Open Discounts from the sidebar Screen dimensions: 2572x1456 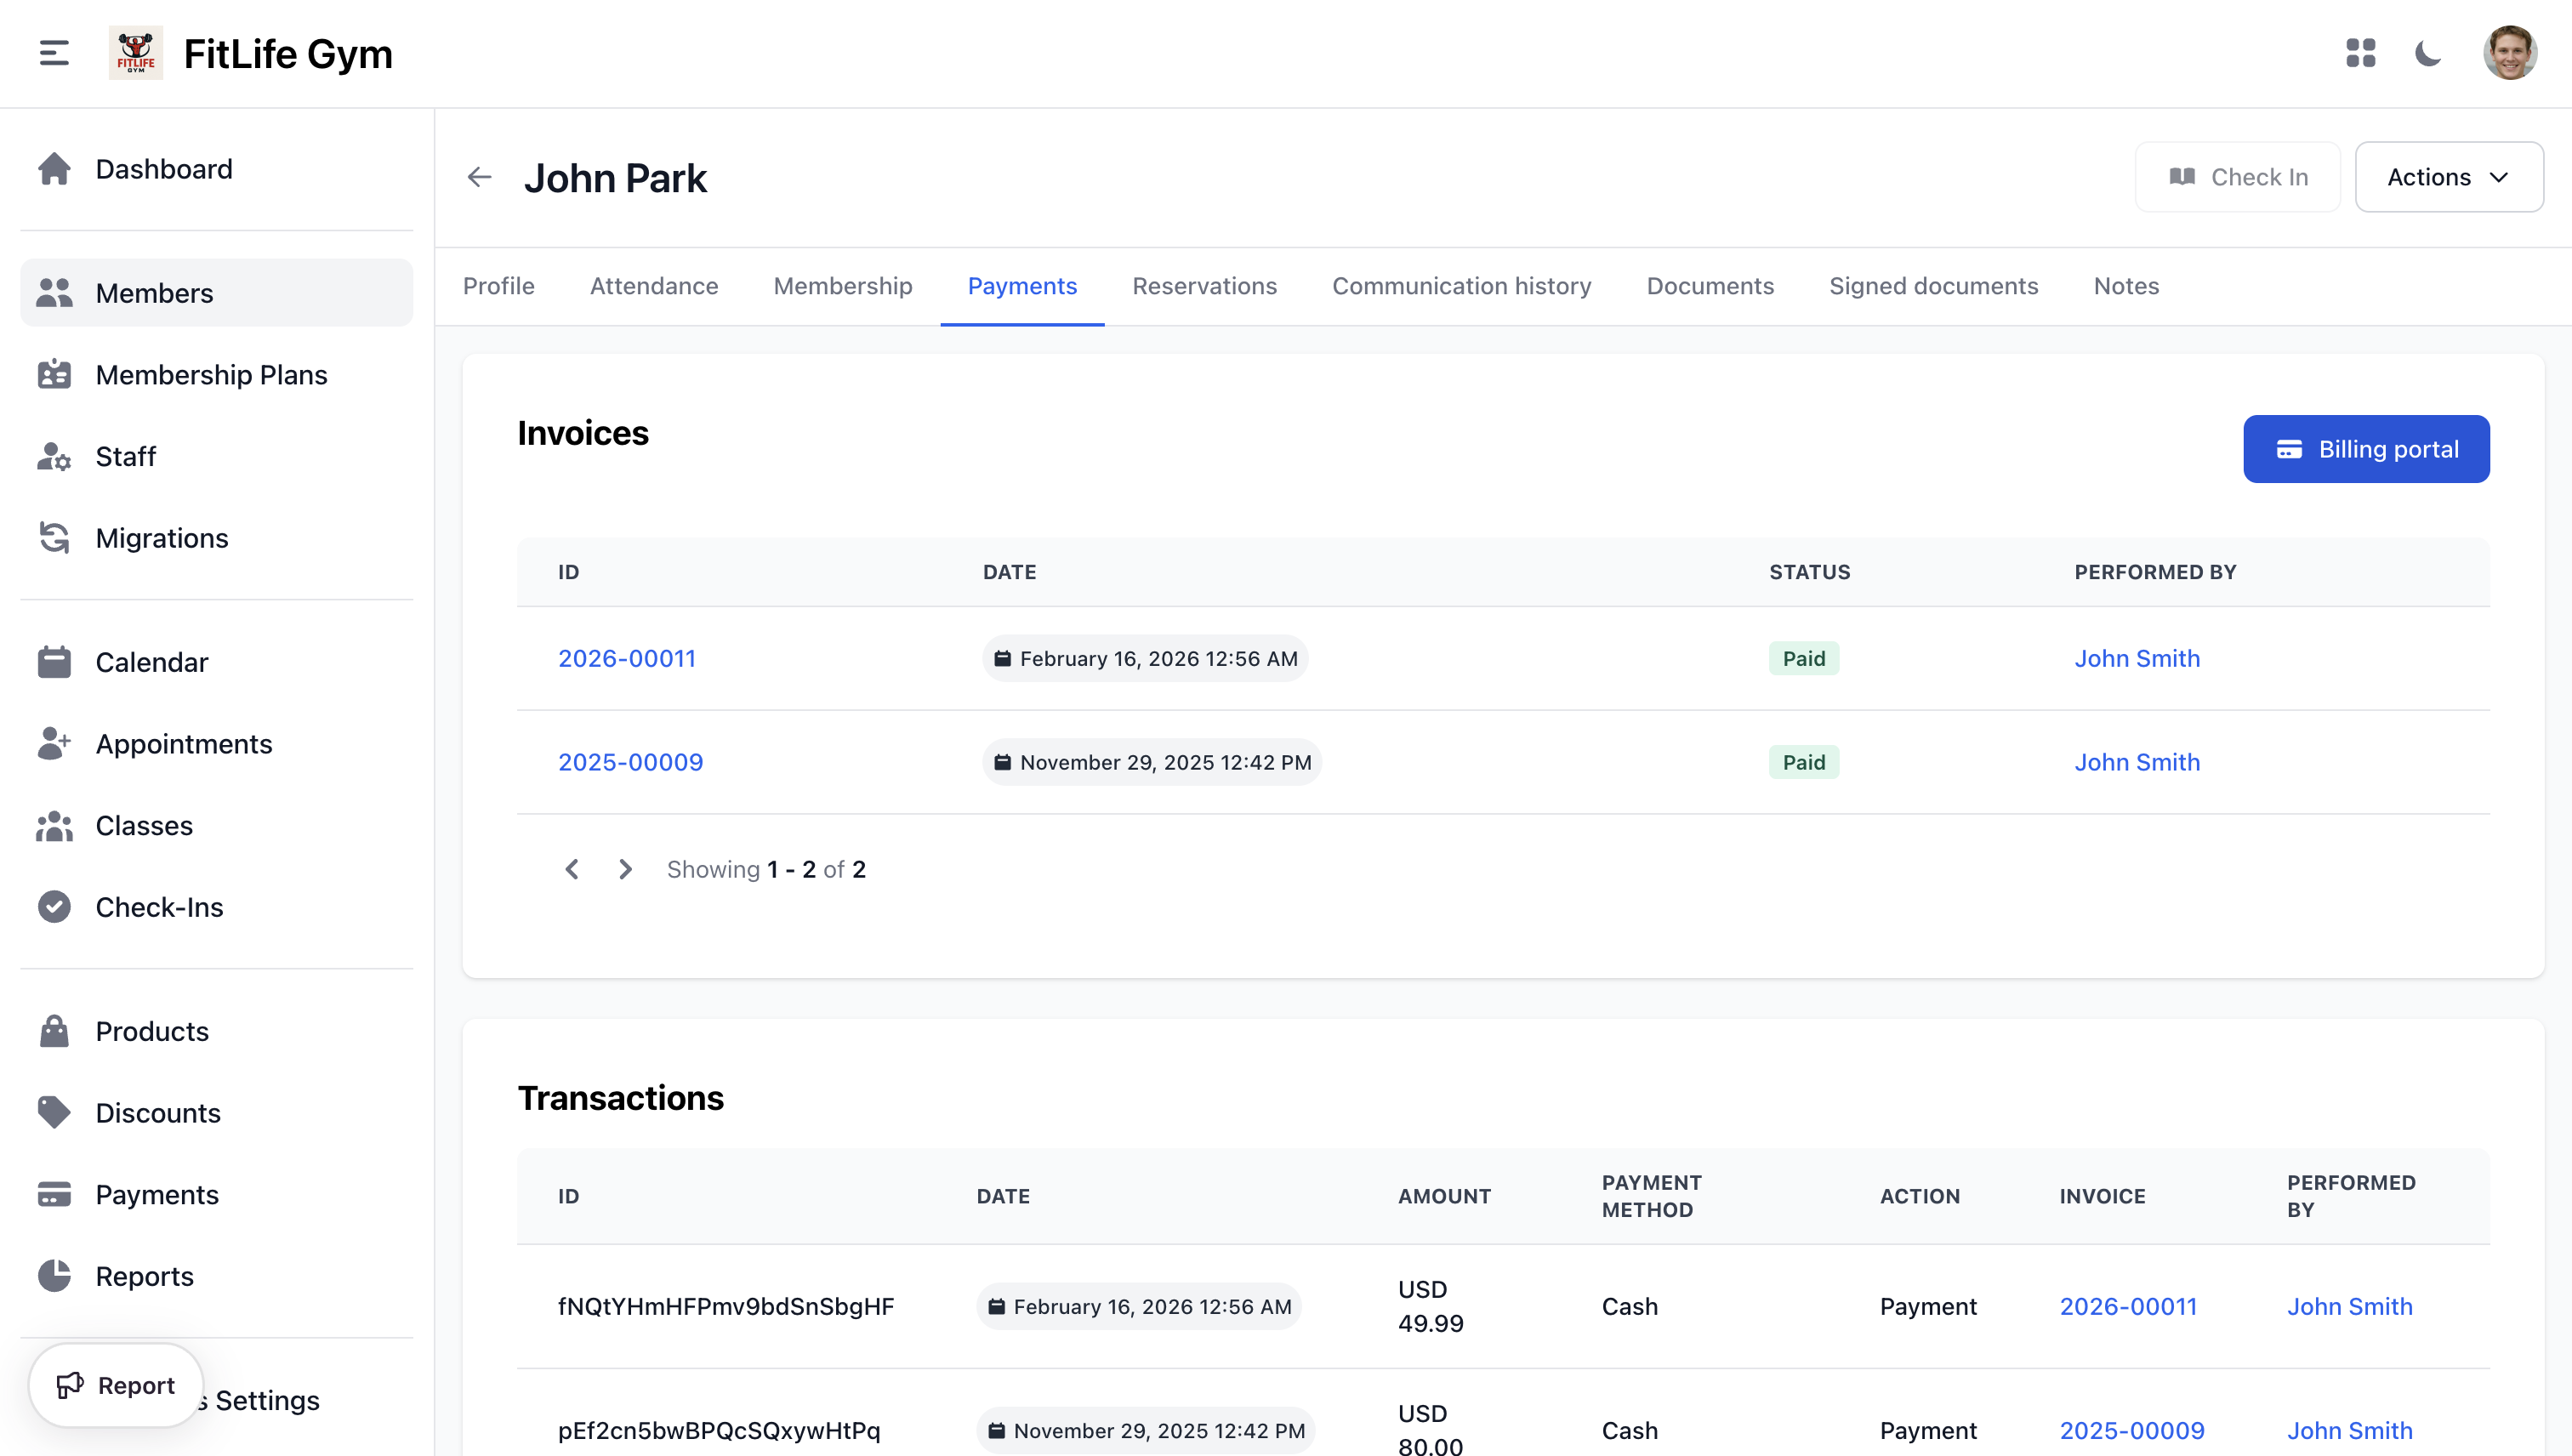pyautogui.click(x=158, y=1113)
